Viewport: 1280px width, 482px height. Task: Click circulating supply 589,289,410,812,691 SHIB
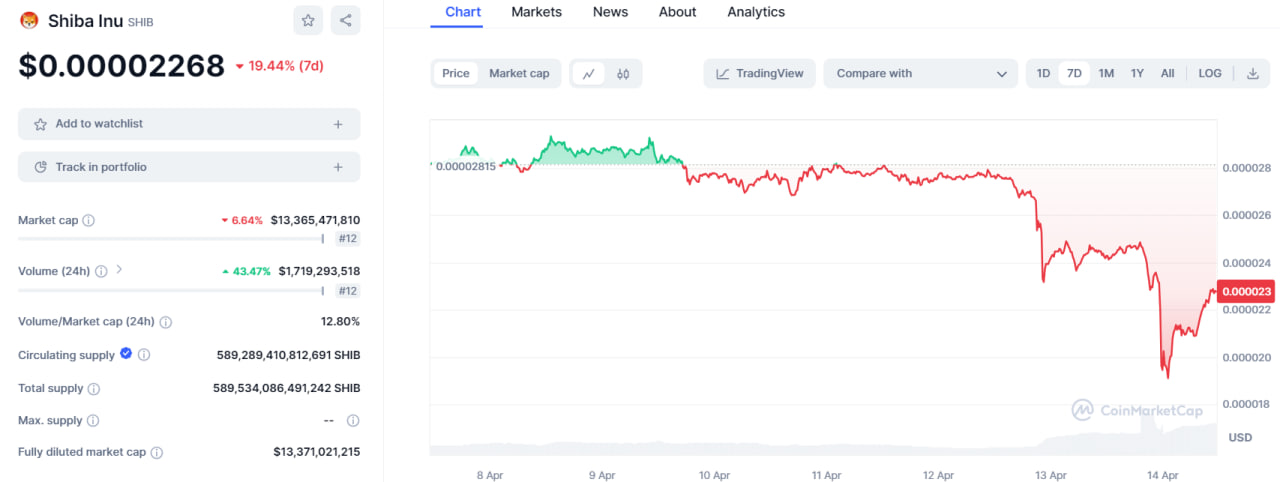288,355
